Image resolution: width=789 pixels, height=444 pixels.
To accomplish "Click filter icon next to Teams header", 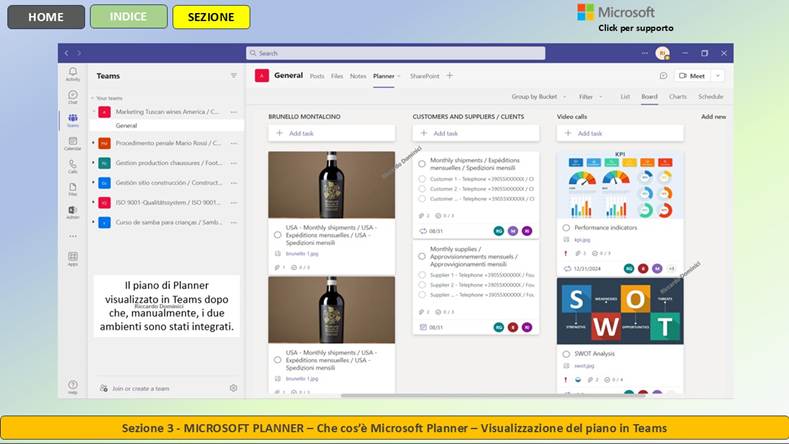I will pos(233,76).
